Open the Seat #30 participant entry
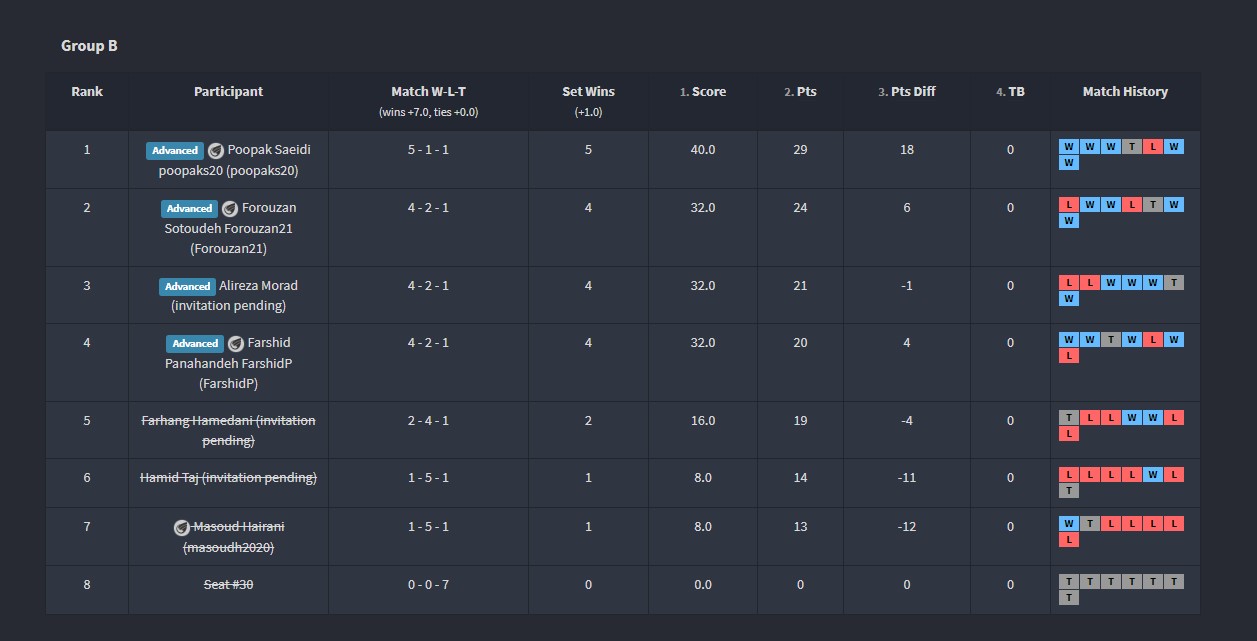 click(x=228, y=585)
